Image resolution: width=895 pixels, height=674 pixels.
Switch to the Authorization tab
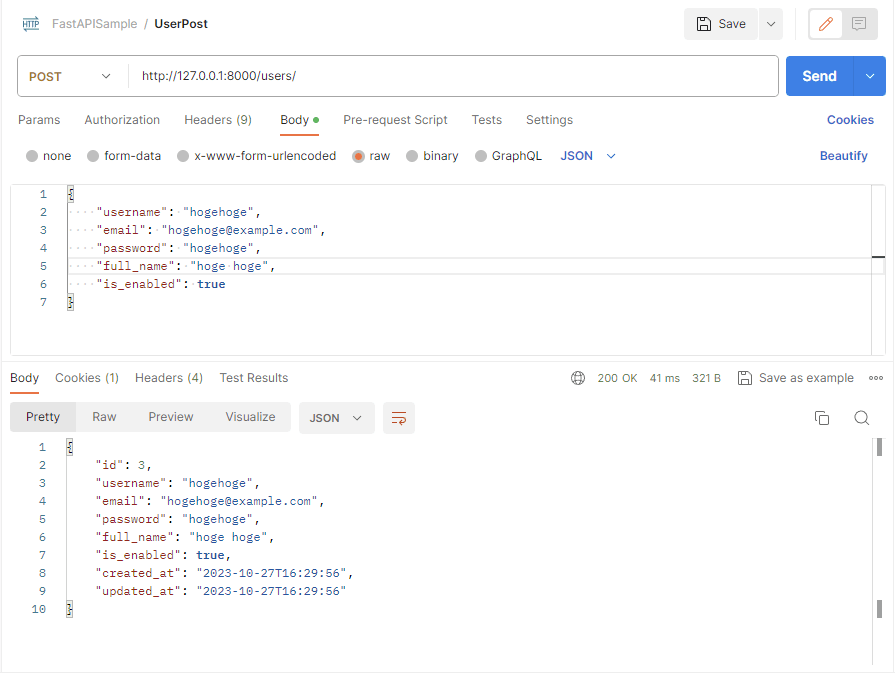coord(122,120)
